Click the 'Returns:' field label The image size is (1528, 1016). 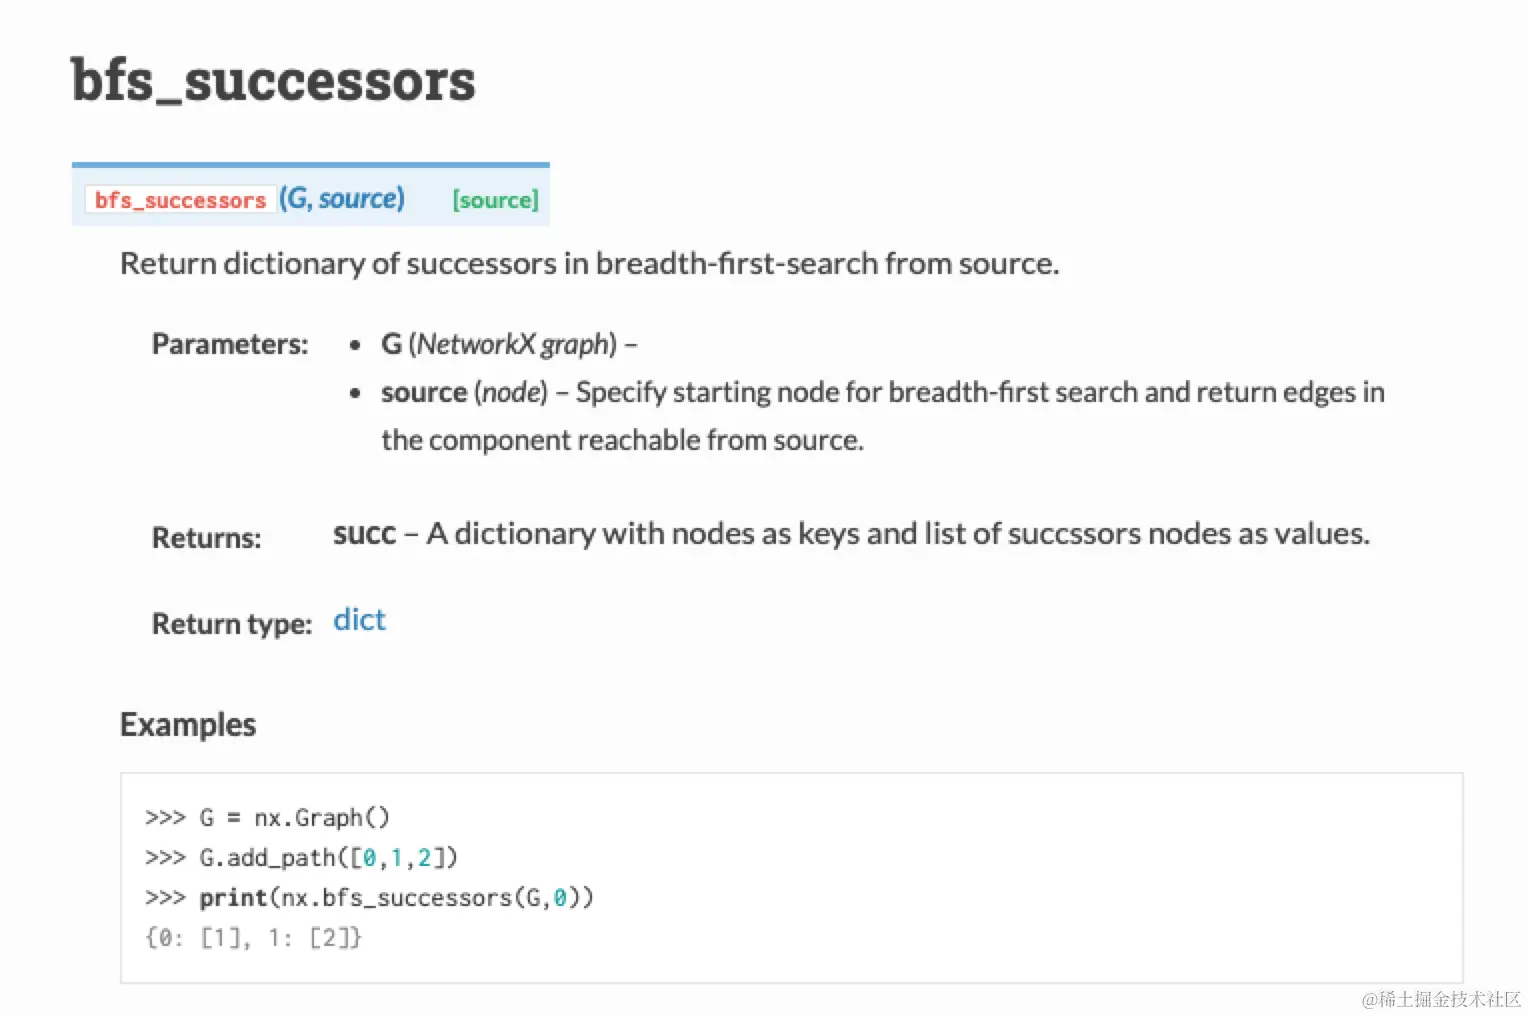tap(206, 538)
